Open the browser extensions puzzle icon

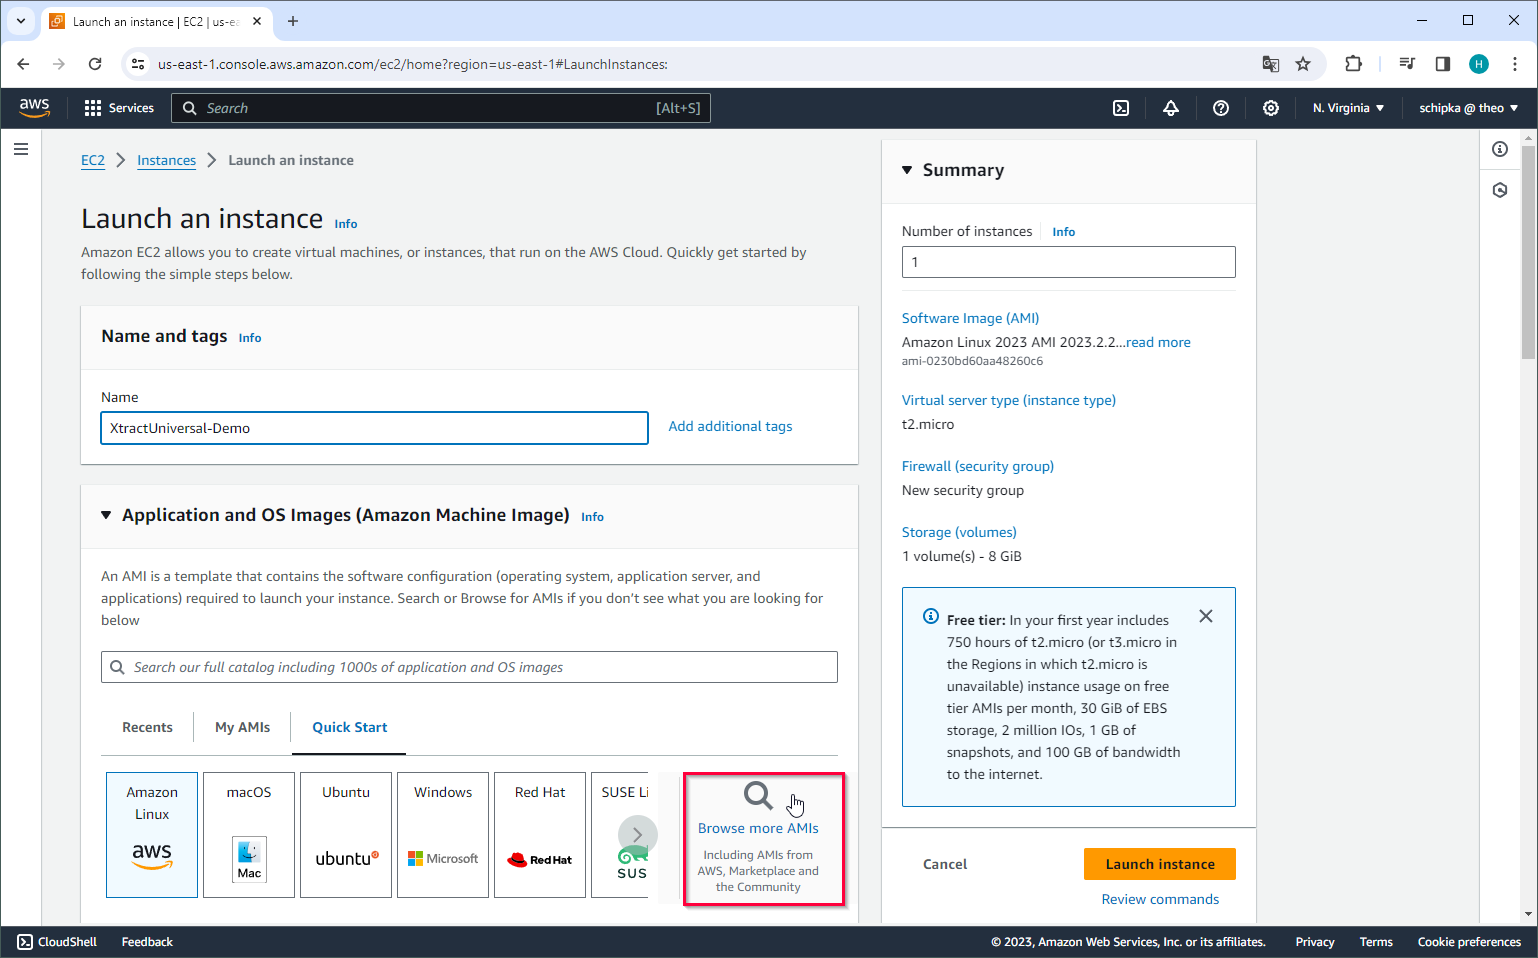pyautogui.click(x=1353, y=64)
